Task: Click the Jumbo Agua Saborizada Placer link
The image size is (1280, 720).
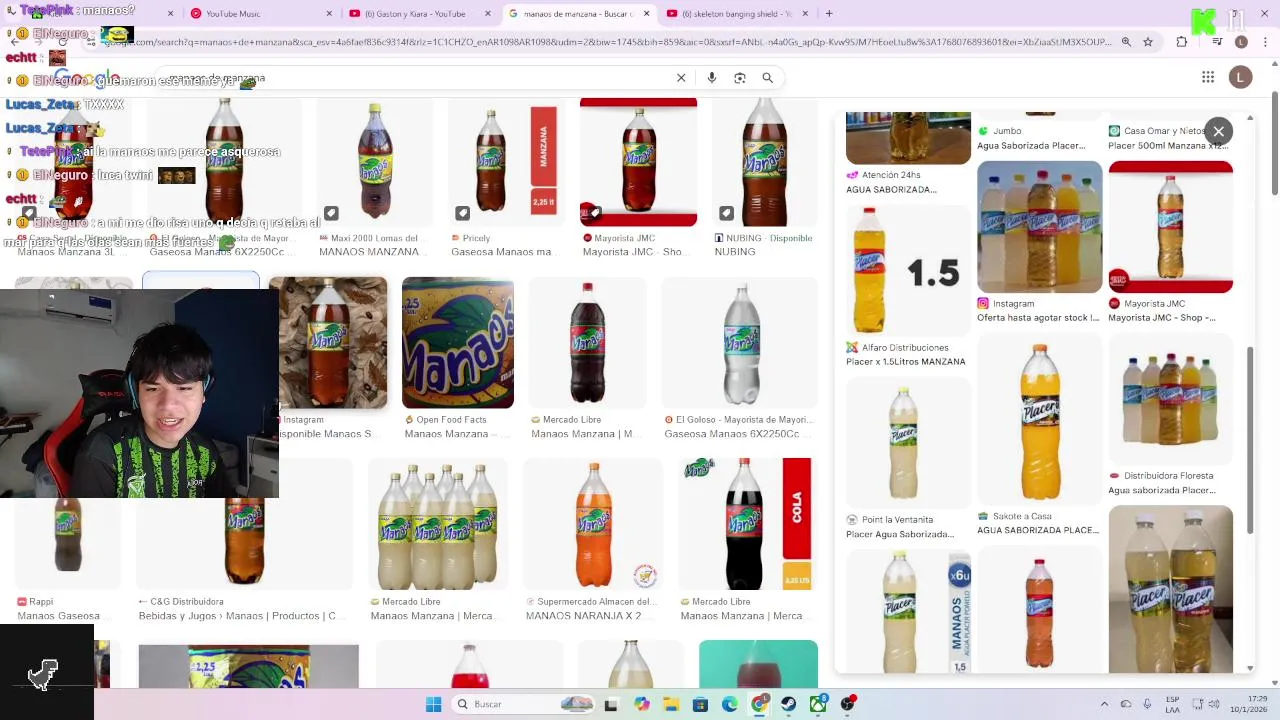Action: [1031, 138]
